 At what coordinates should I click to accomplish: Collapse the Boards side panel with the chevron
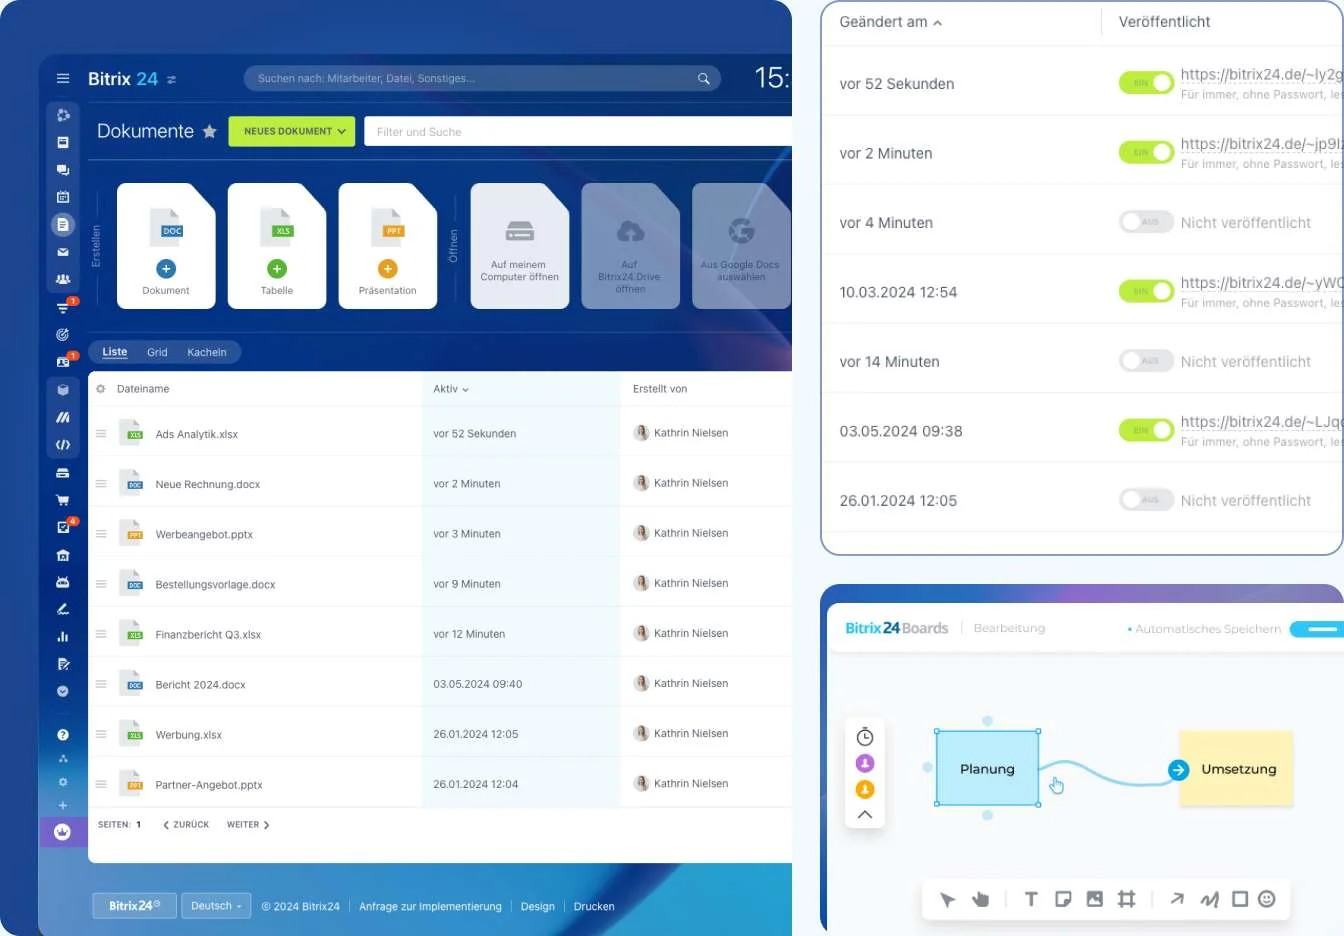coord(865,815)
